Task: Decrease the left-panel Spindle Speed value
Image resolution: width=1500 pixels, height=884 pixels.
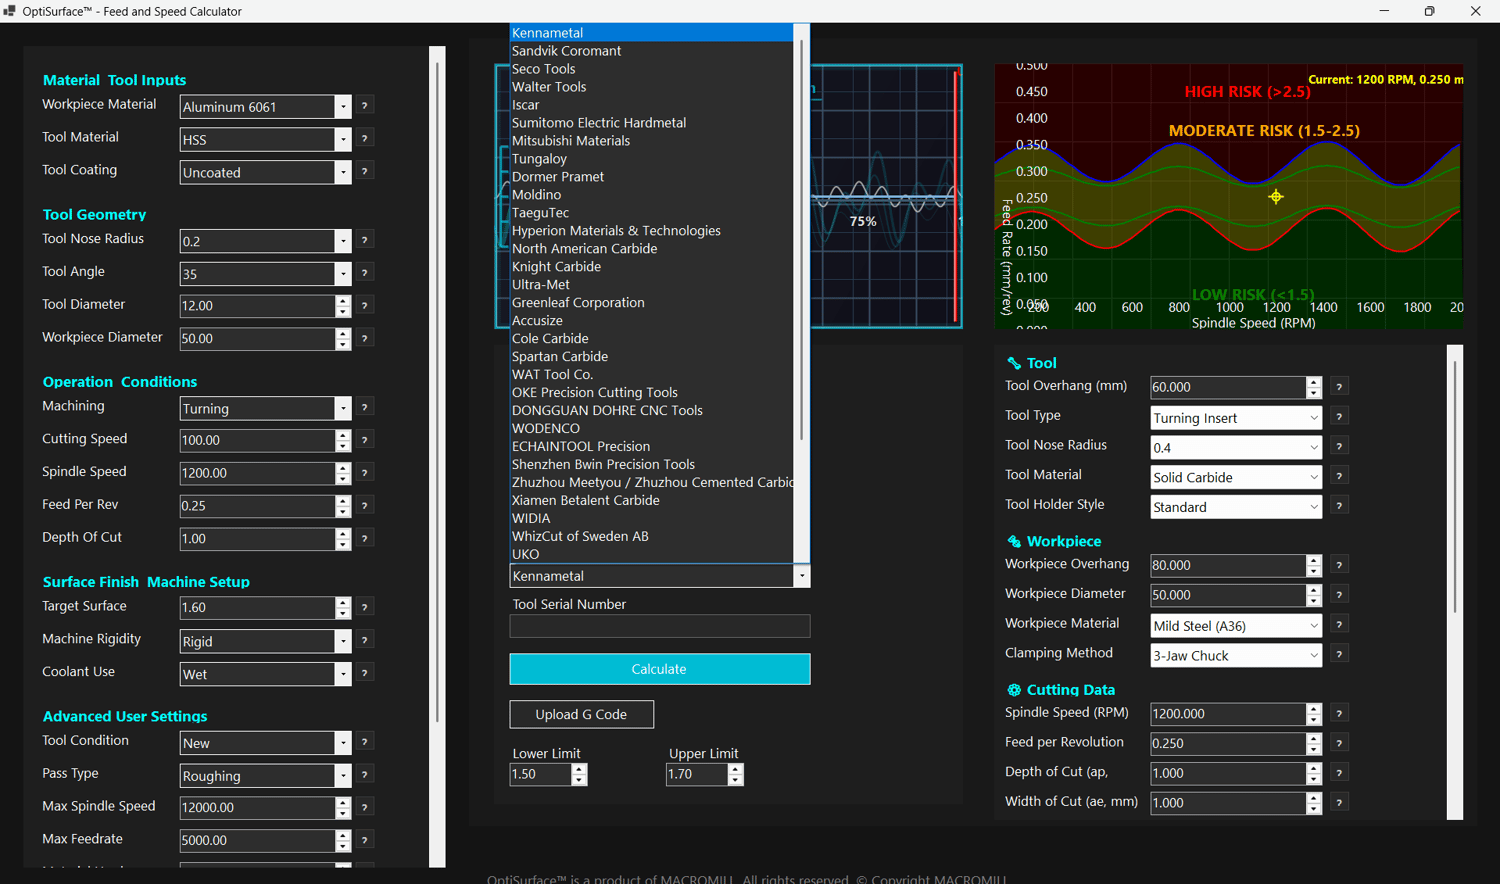Action: (343, 478)
